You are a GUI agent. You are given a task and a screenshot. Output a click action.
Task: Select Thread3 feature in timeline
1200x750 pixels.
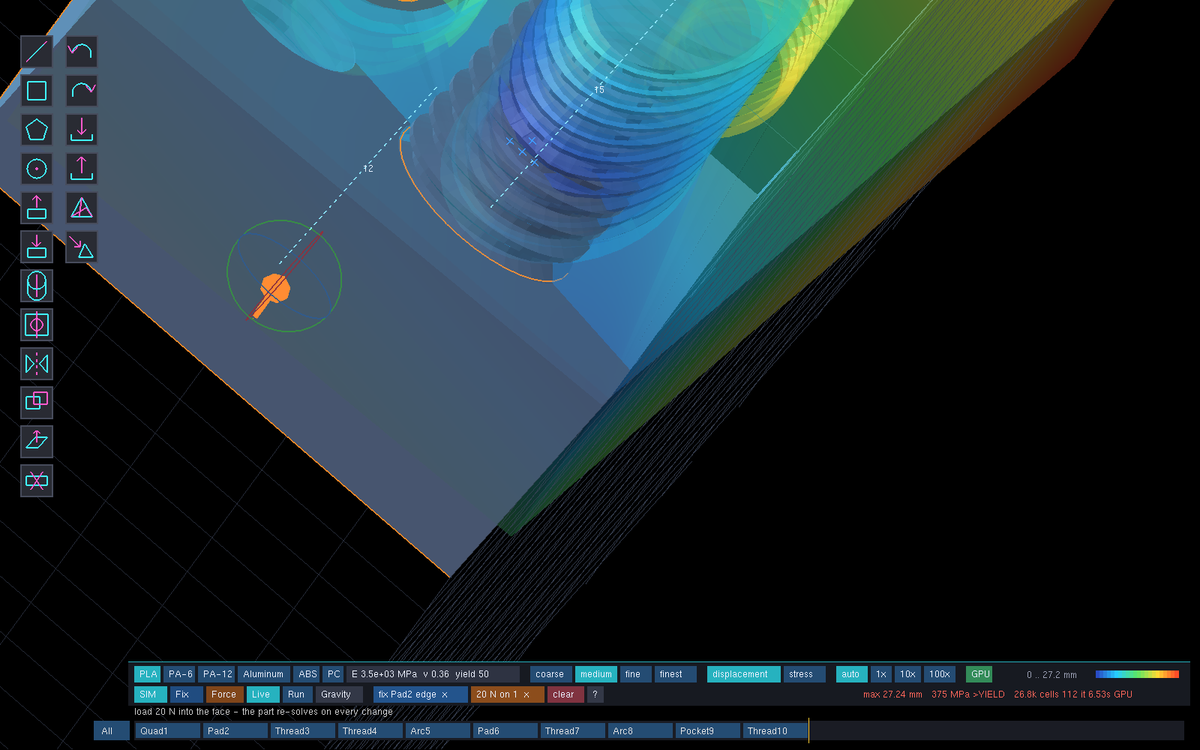[x=302, y=731]
